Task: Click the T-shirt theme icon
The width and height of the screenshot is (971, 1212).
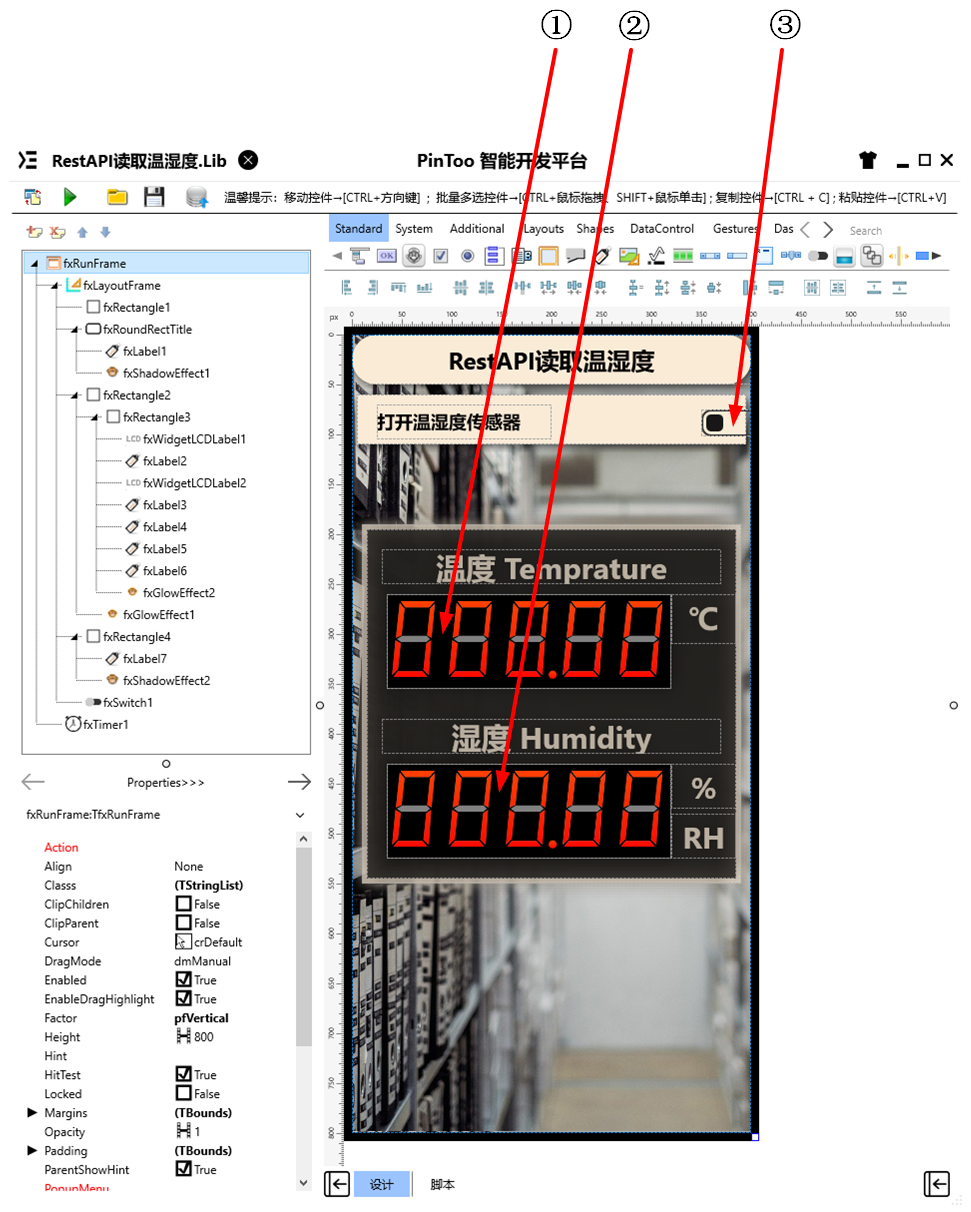Action: point(867,160)
